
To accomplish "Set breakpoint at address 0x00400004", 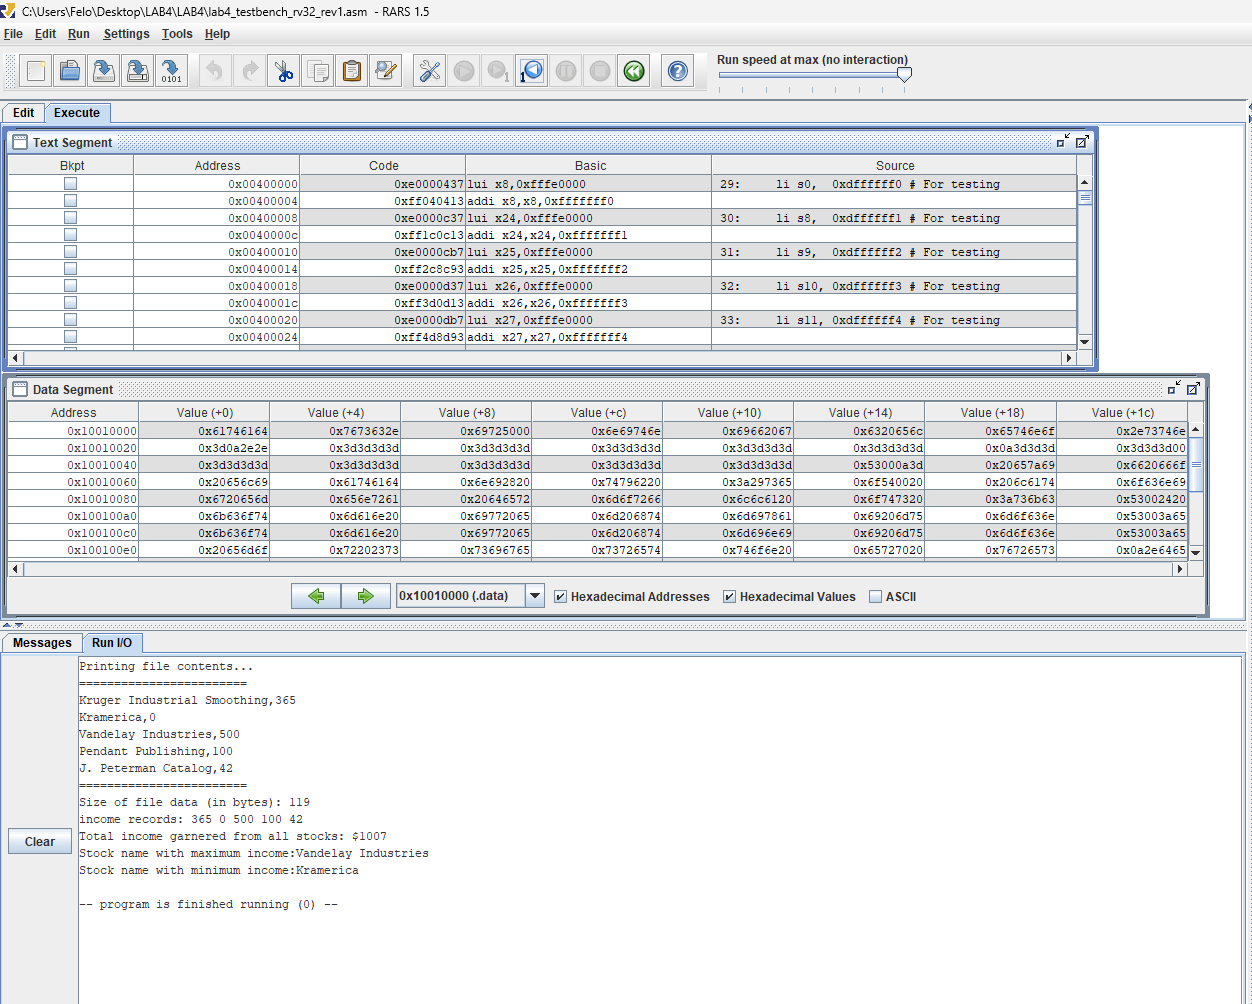I will 70,201.
